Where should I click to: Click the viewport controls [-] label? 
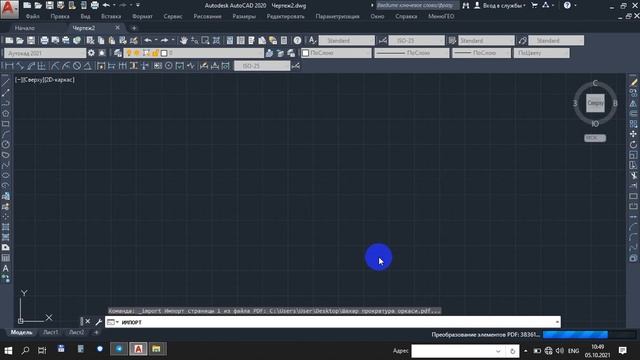tap(18, 80)
